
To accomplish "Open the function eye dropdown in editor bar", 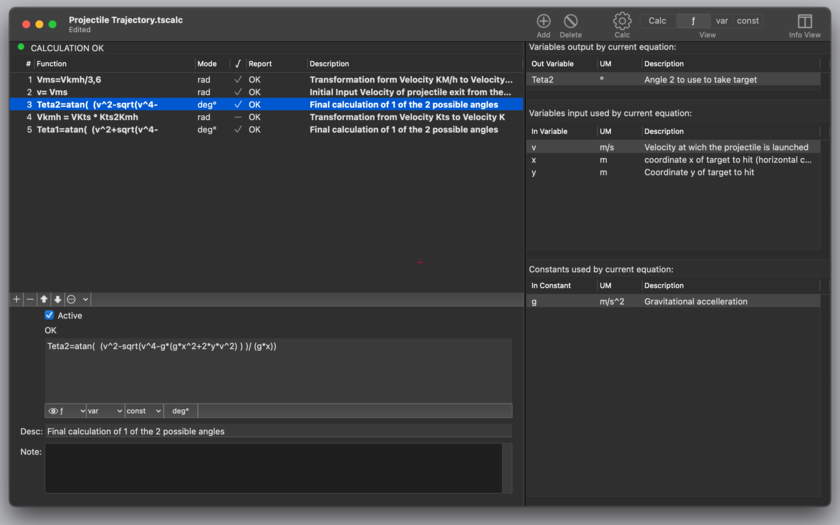I will (x=66, y=411).
